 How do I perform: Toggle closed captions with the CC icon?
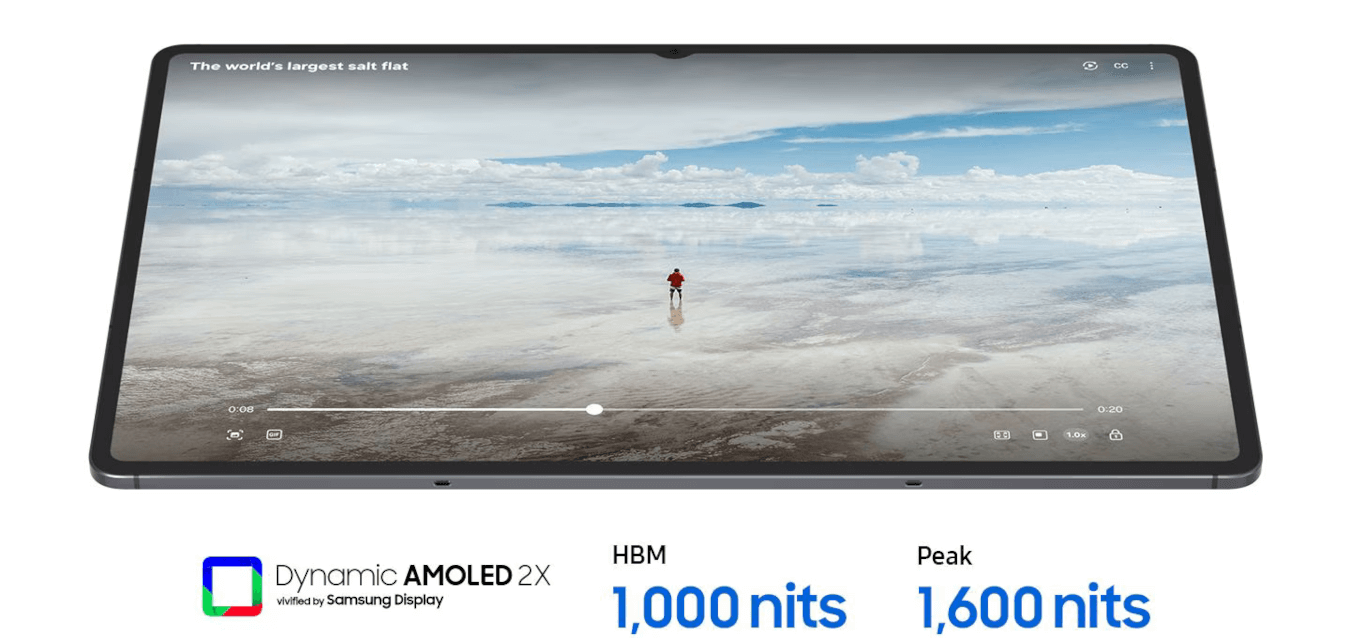tap(1121, 66)
